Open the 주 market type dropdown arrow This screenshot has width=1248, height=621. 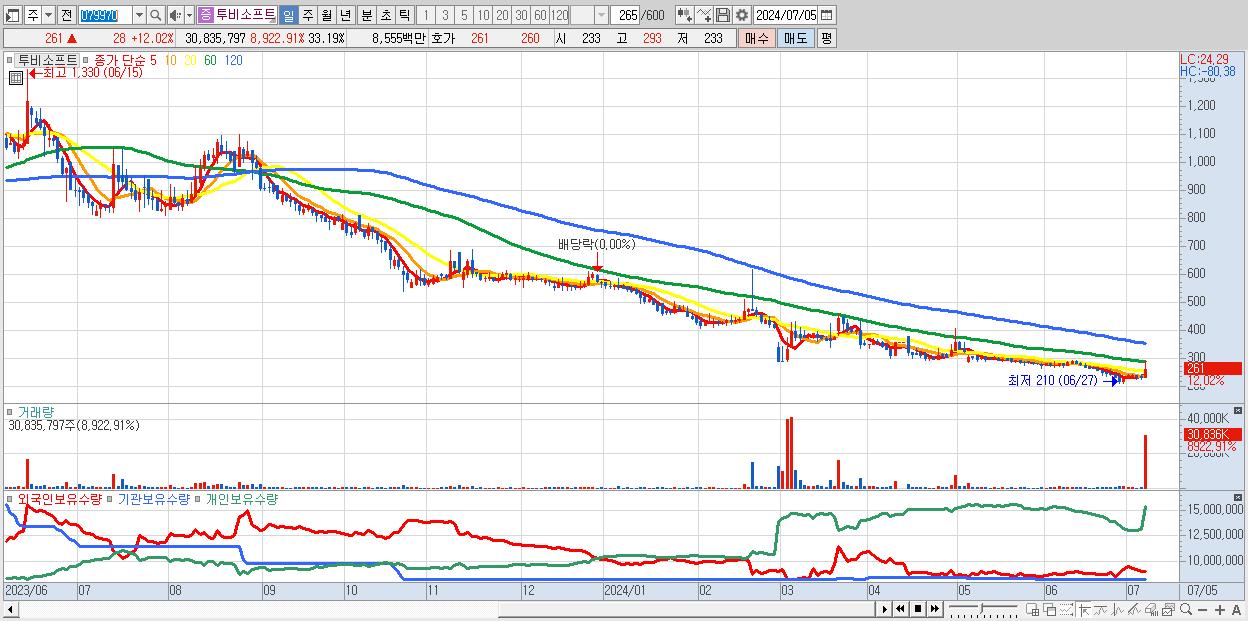(x=48, y=15)
